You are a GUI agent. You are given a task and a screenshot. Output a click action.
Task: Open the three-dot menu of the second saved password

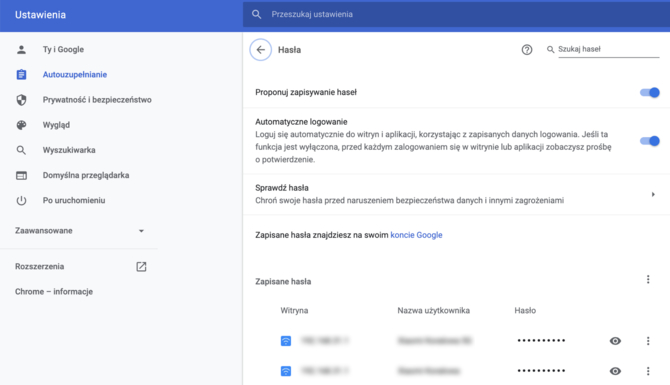pos(648,371)
